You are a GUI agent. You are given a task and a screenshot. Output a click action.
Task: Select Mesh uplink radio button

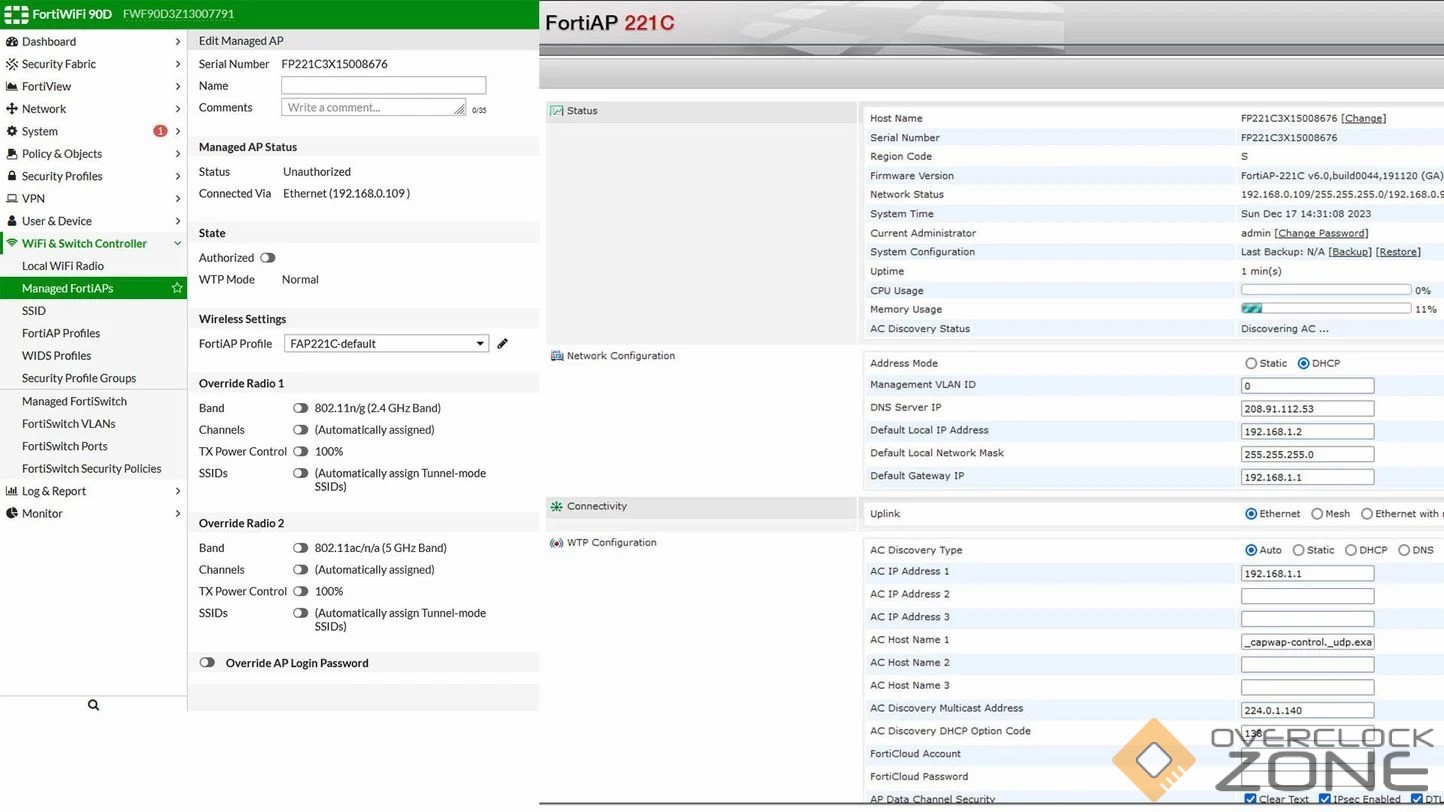click(x=1317, y=514)
